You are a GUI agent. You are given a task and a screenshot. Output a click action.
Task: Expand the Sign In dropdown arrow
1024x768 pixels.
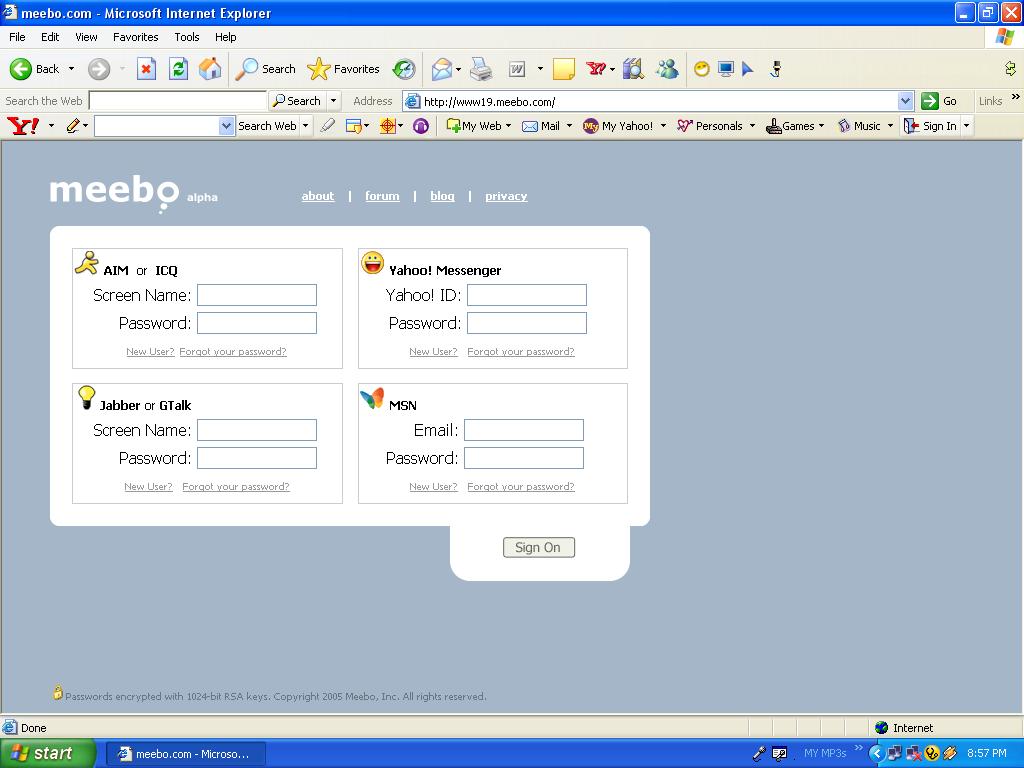(x=967, y=125)
